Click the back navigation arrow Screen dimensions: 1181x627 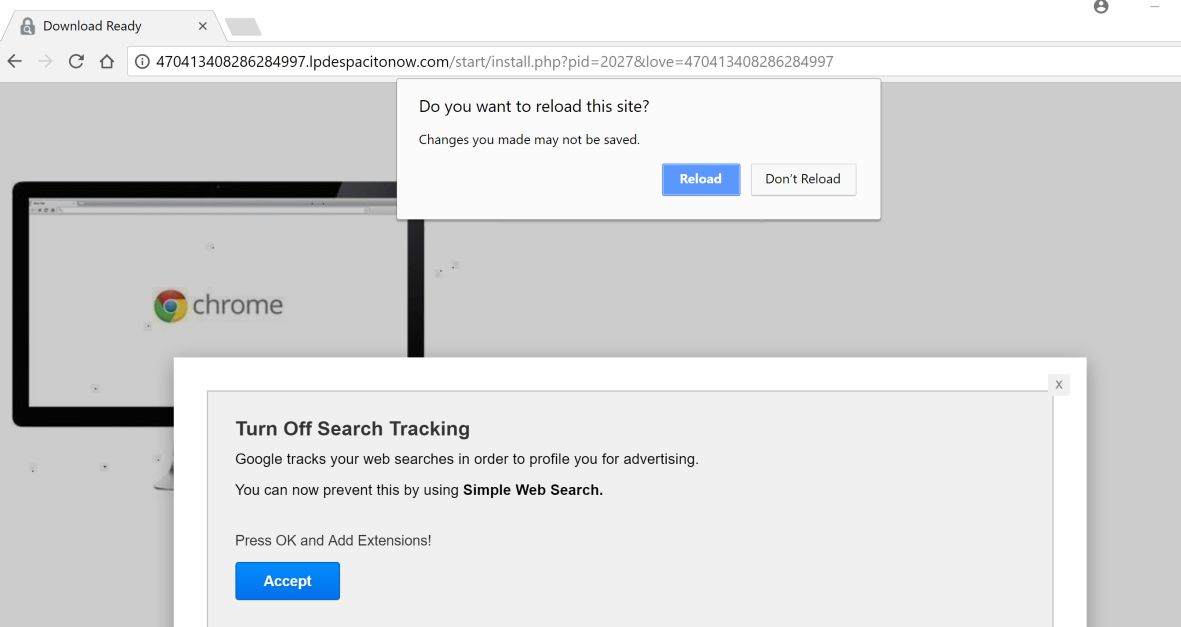click(14, 61)
